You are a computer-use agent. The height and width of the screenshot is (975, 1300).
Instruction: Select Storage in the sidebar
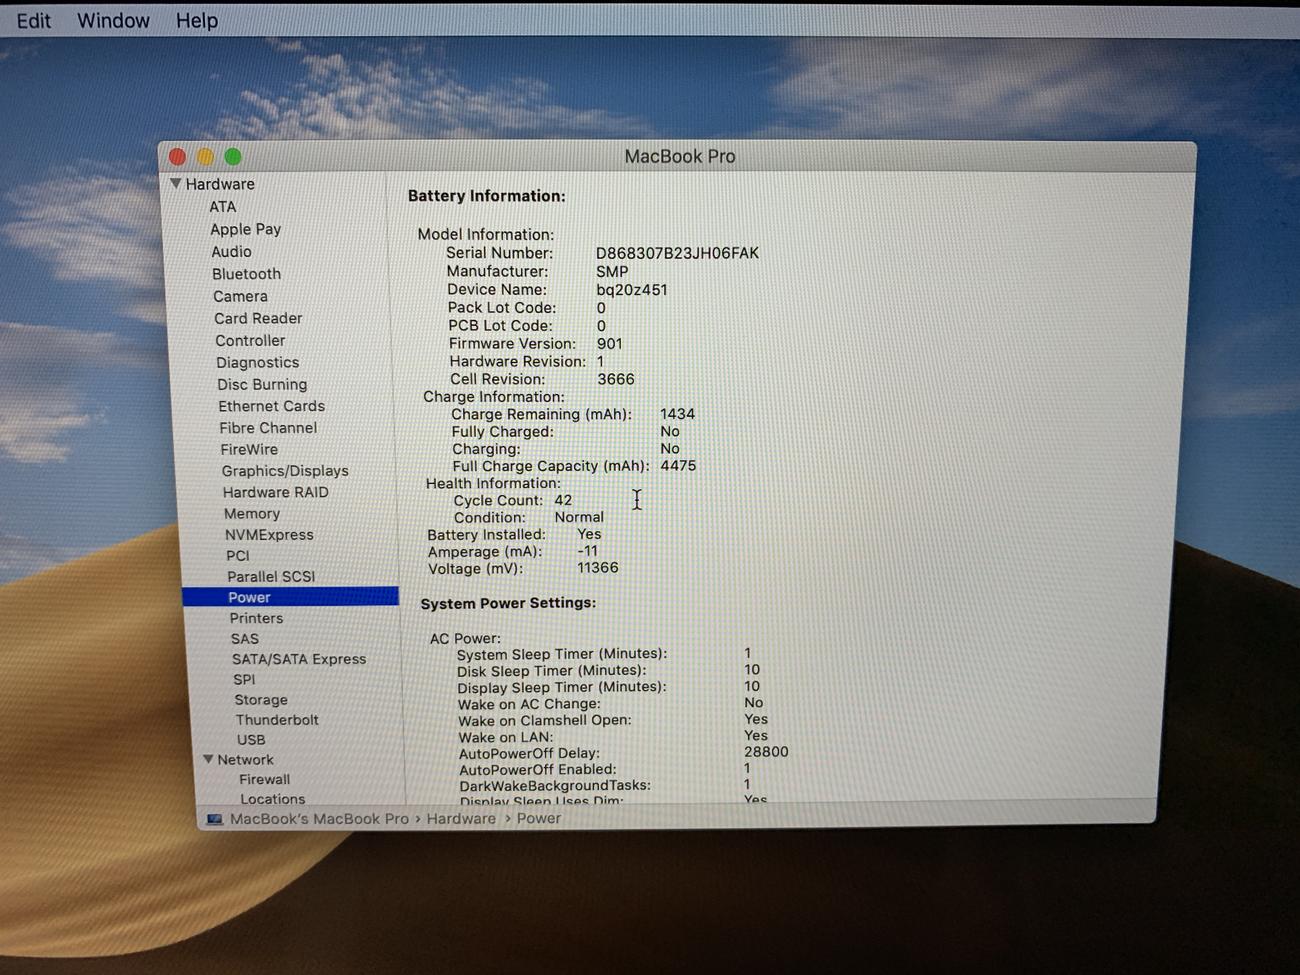(260, 700)
